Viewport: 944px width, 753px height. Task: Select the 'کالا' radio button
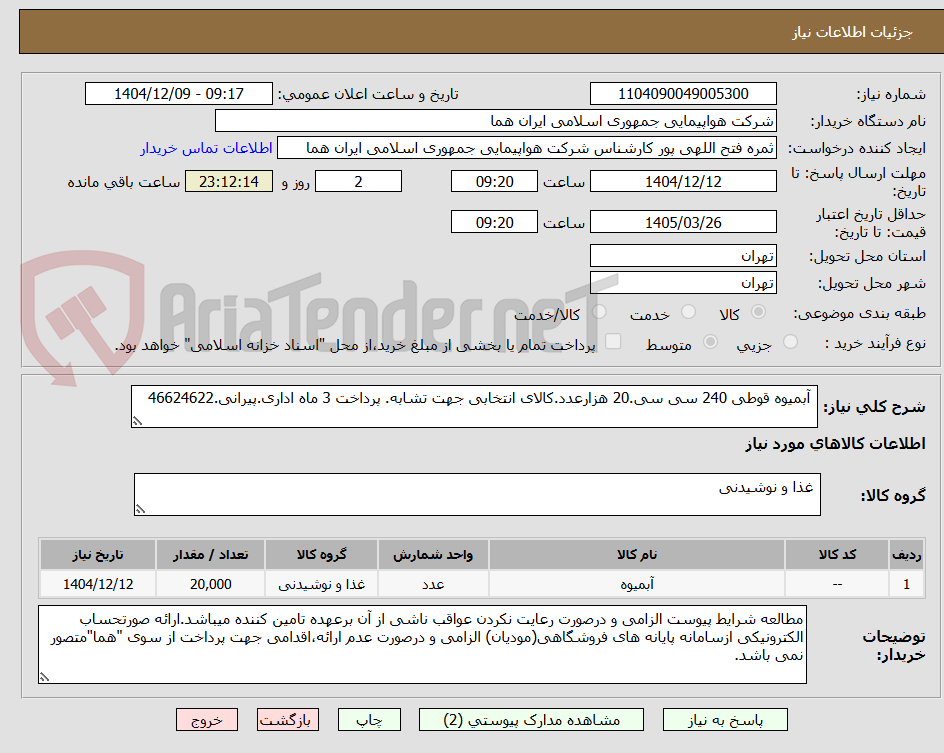[759, 312]
